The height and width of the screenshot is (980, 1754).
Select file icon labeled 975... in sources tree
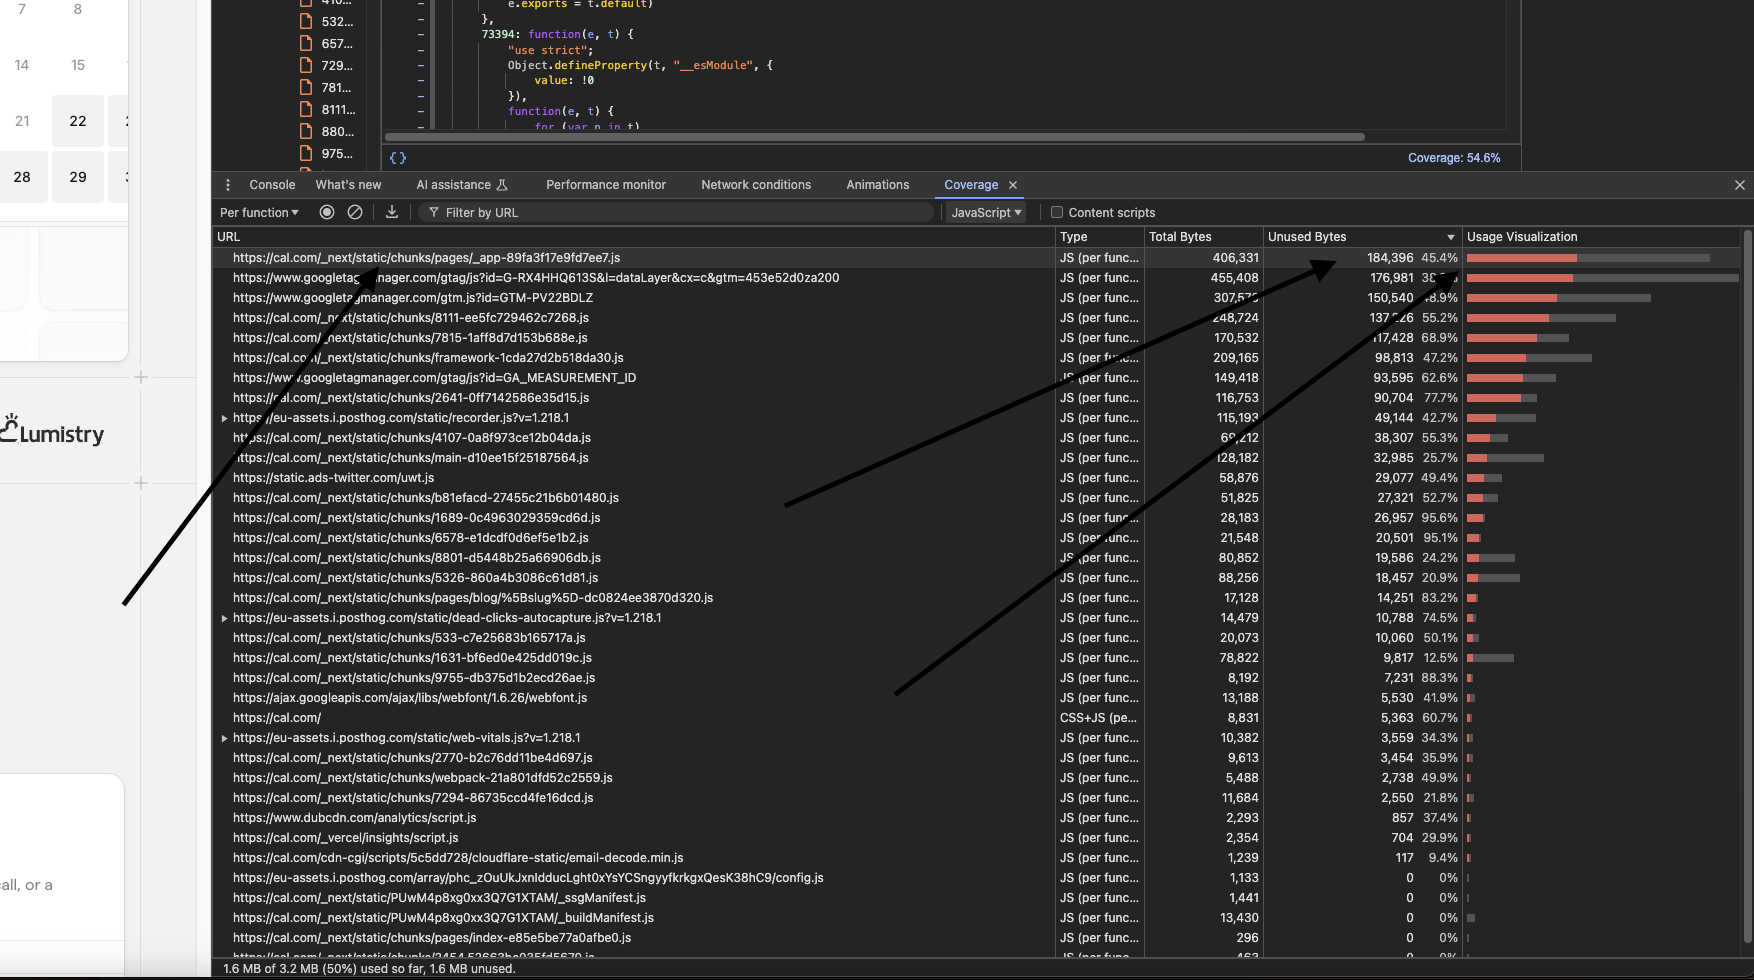(x=307, y=153)
